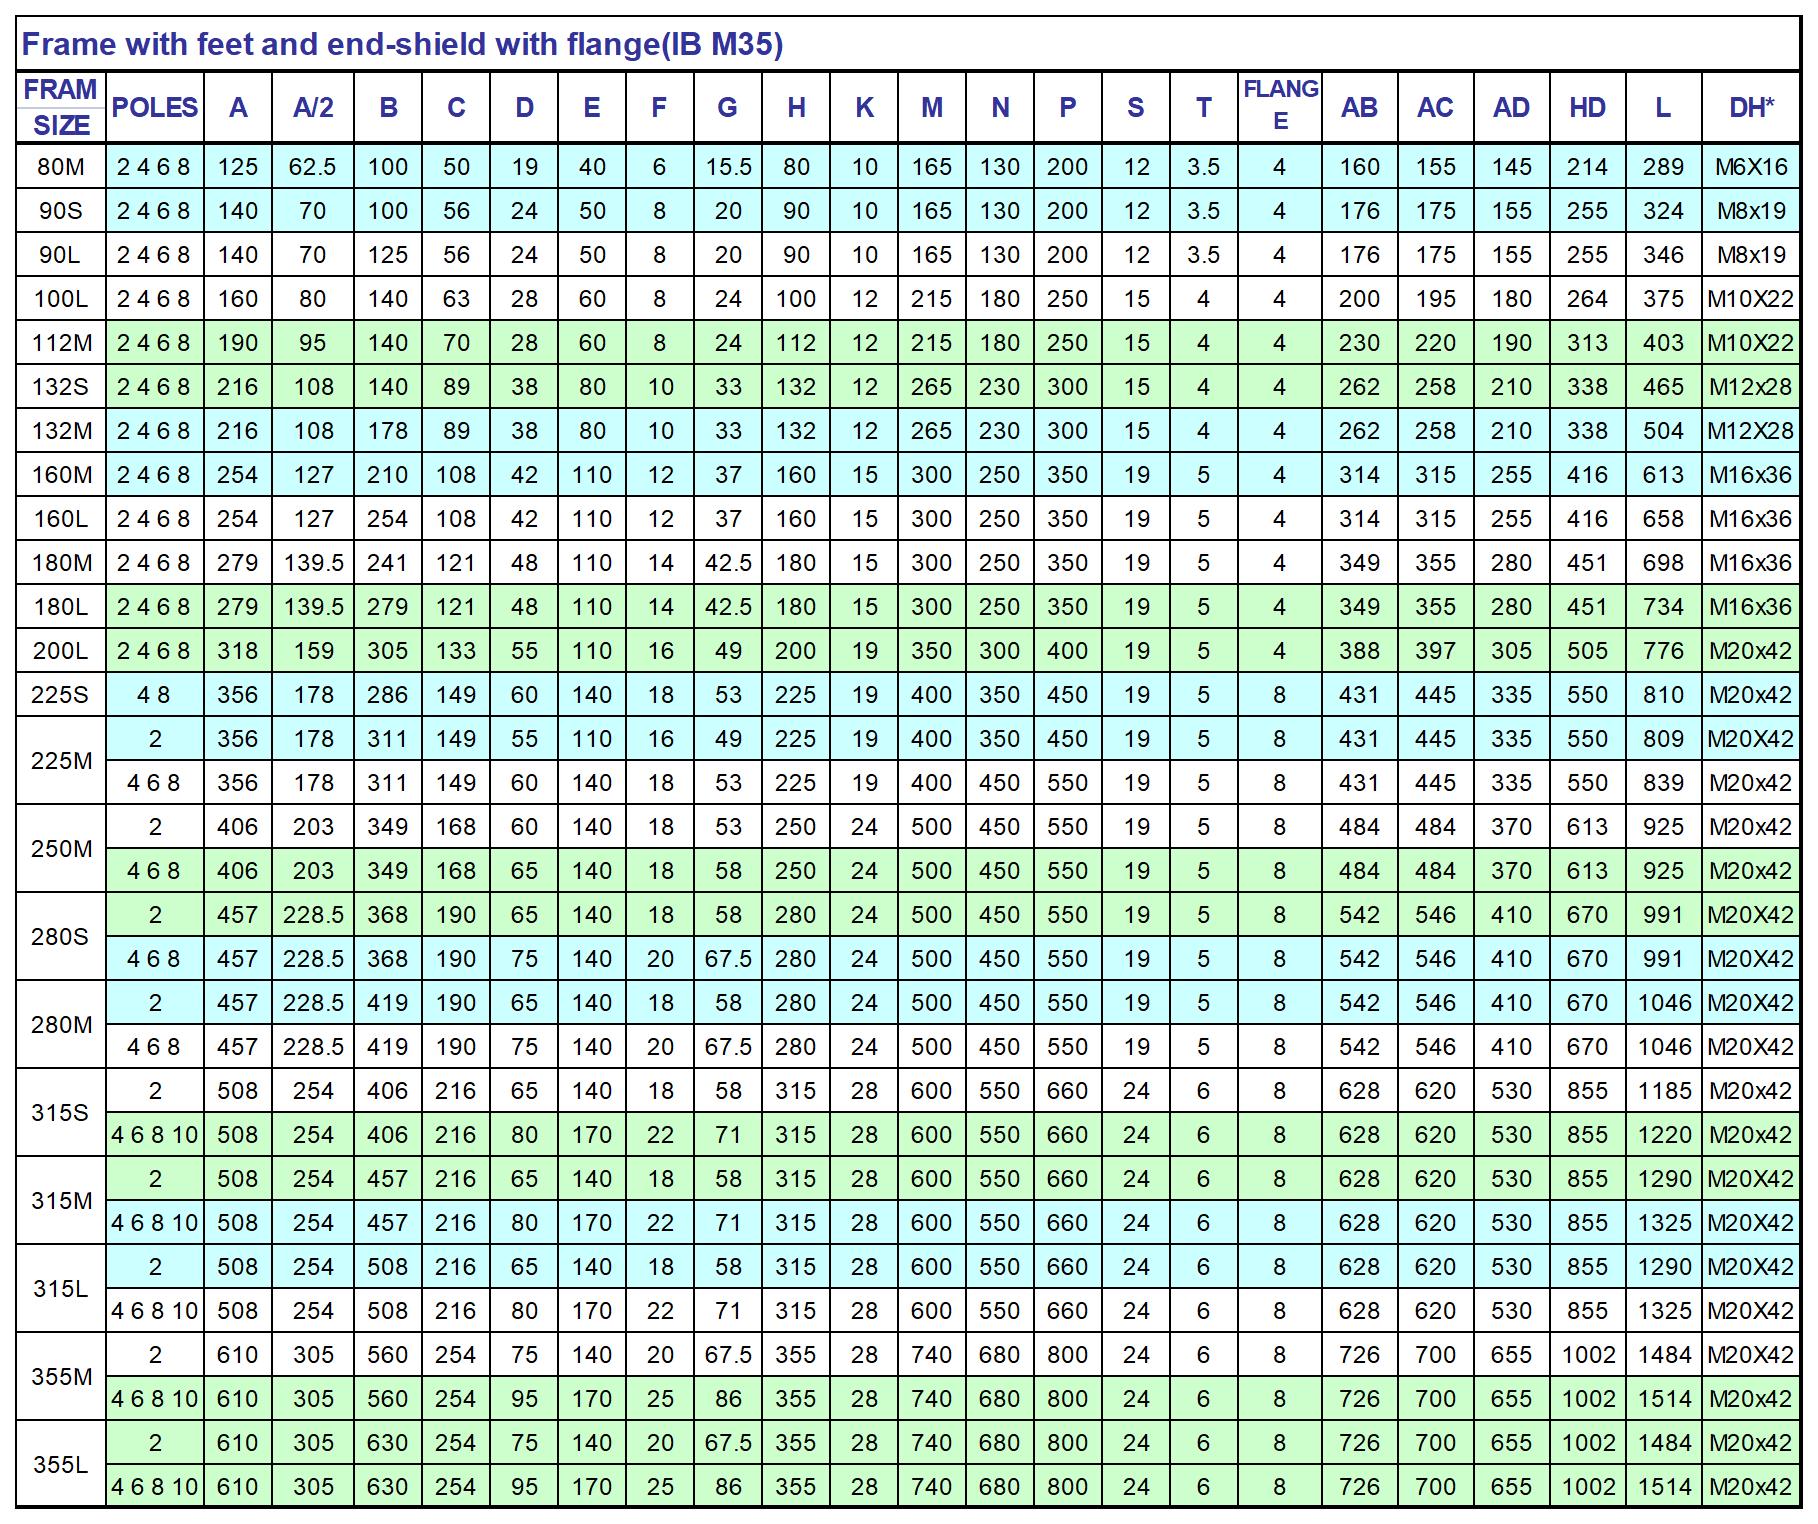Screen dimensions: 1818x1524
Task: Select the 734 length value for 180L
Action: coord(1663,607)
